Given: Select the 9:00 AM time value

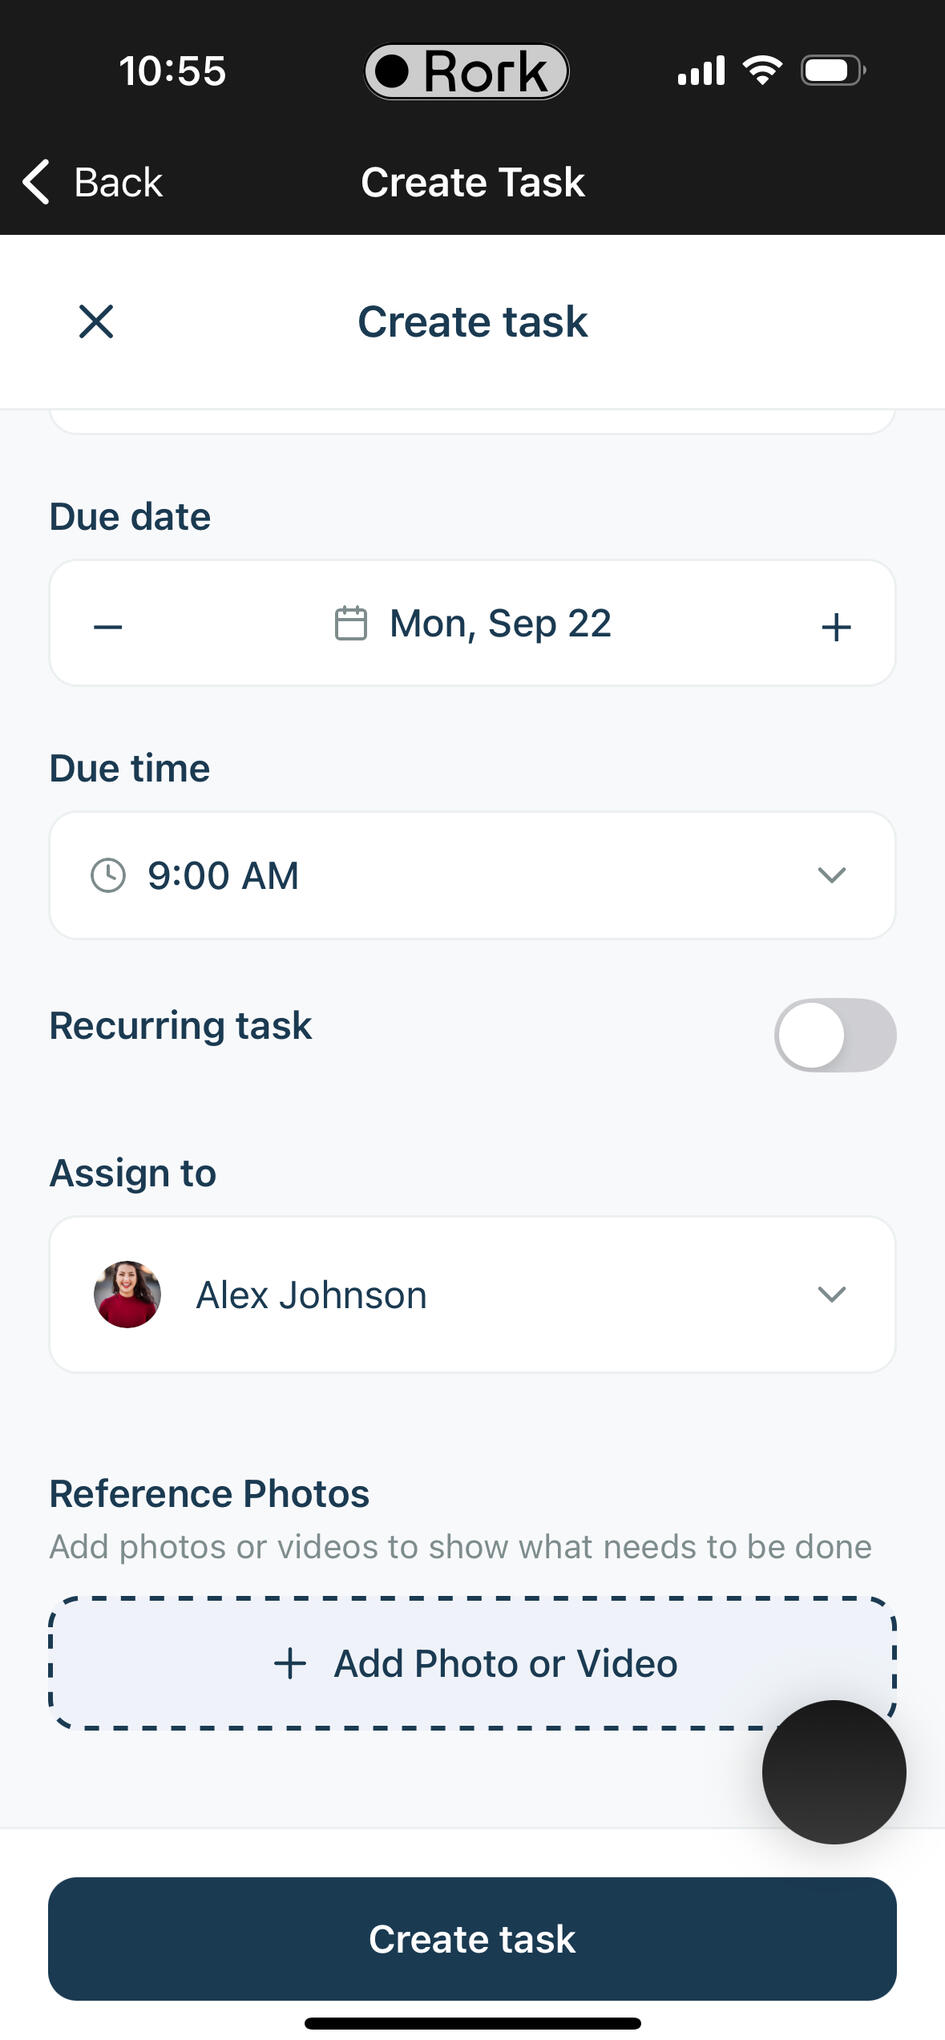Looking at the screenshot, I should [x=223, y=875].
